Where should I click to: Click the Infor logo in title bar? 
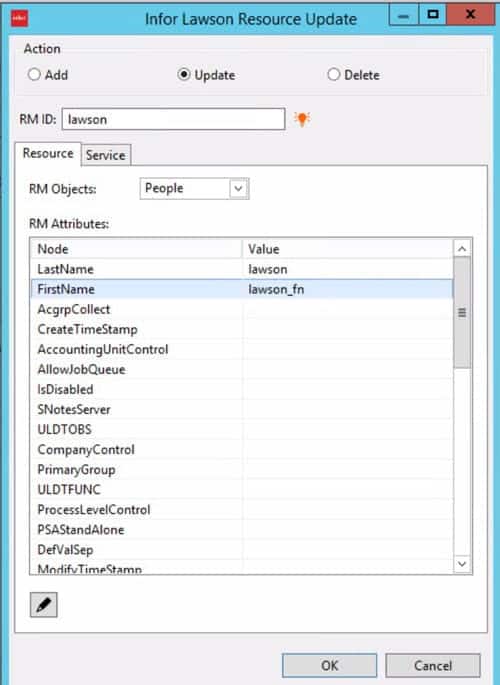[19, 18]
